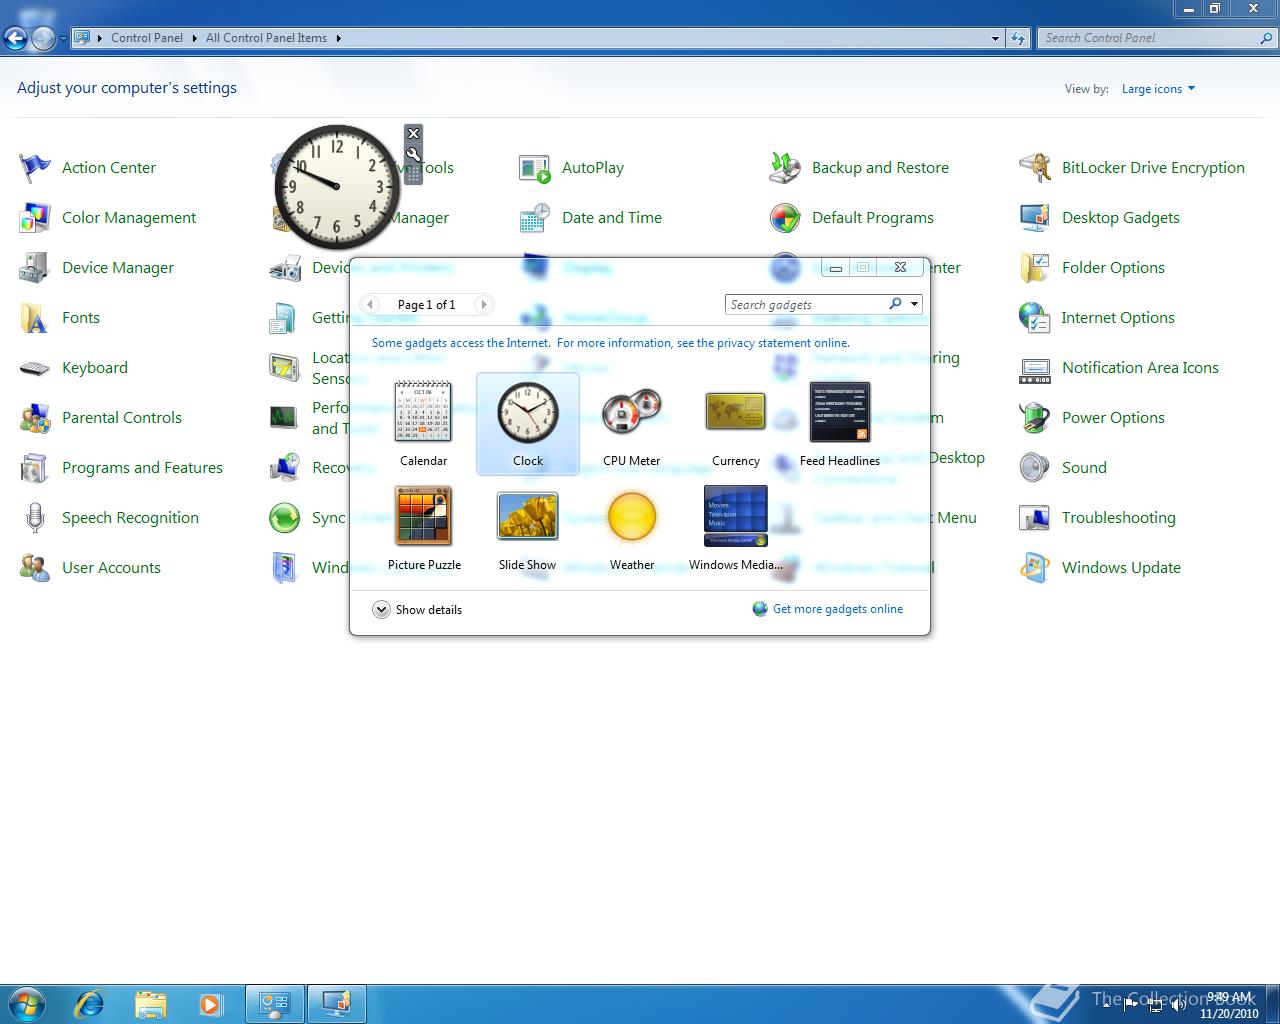Switch to Control Panel taskbar button

(x=275, y=1003)
